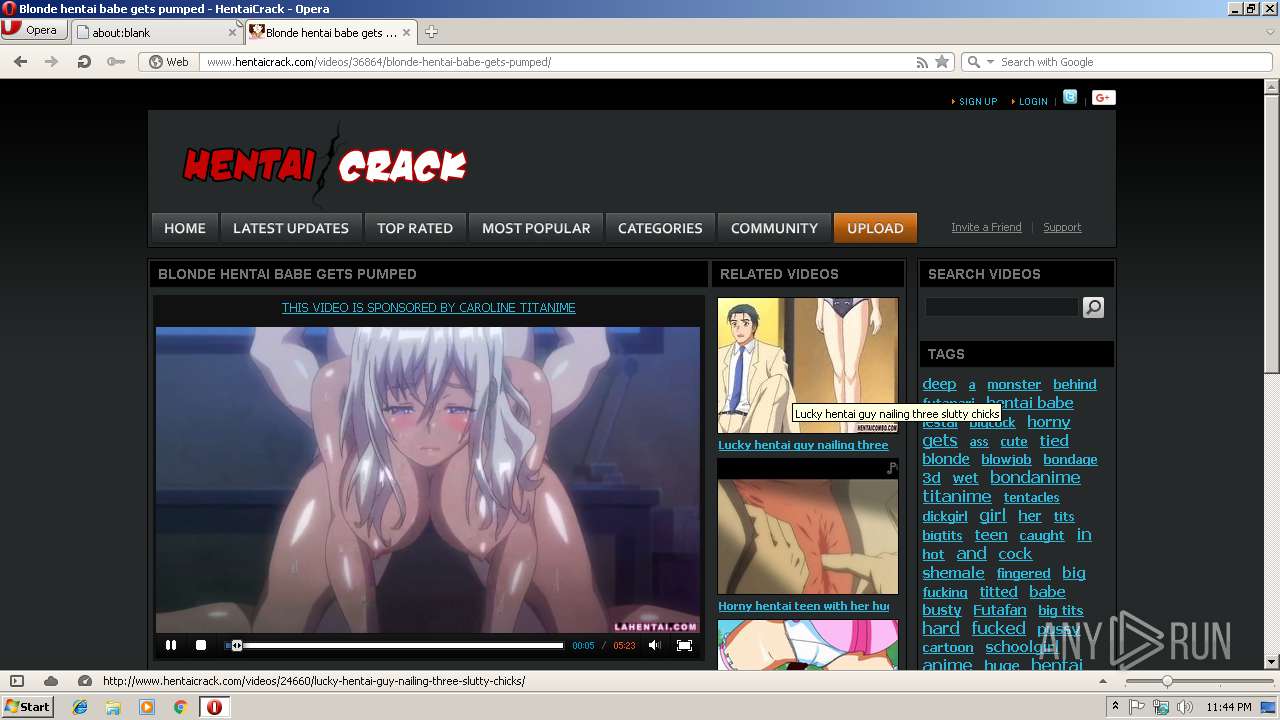
Task: Launch Google Chrome from the taskbar
Action: [180, 707]
